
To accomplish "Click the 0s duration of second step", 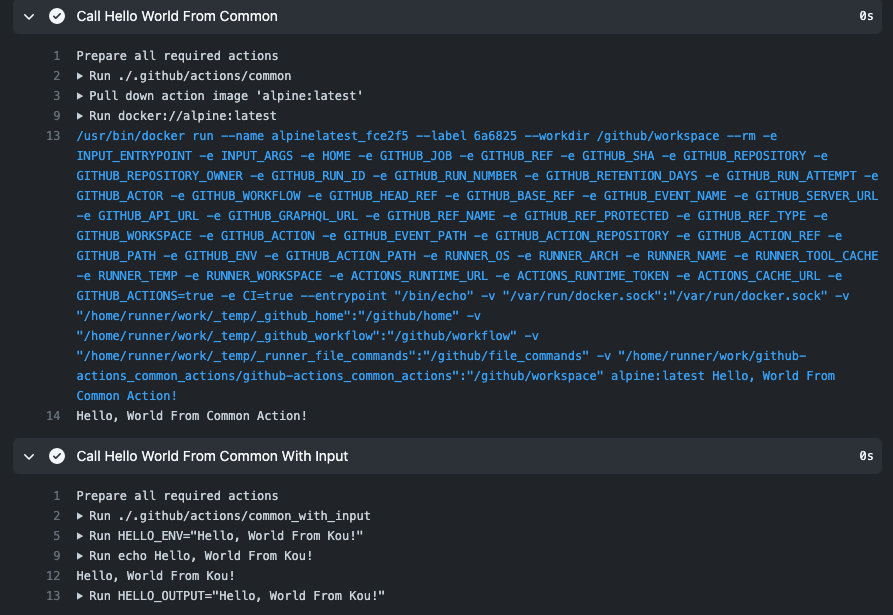I will pos(866,456).
